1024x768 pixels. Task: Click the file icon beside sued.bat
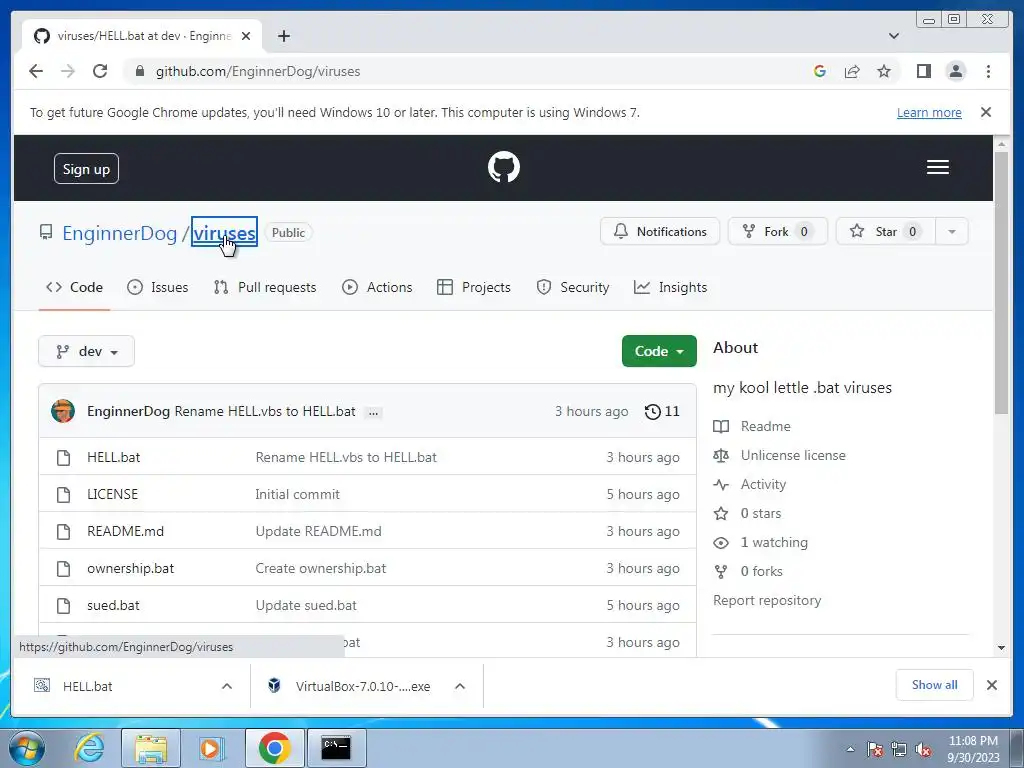click(x=63, y=605)
